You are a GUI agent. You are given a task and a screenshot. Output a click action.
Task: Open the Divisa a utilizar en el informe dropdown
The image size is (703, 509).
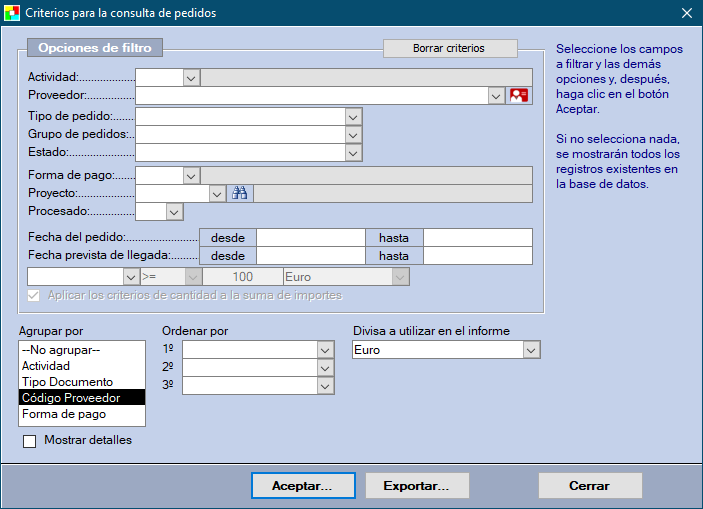coord(531,350)
